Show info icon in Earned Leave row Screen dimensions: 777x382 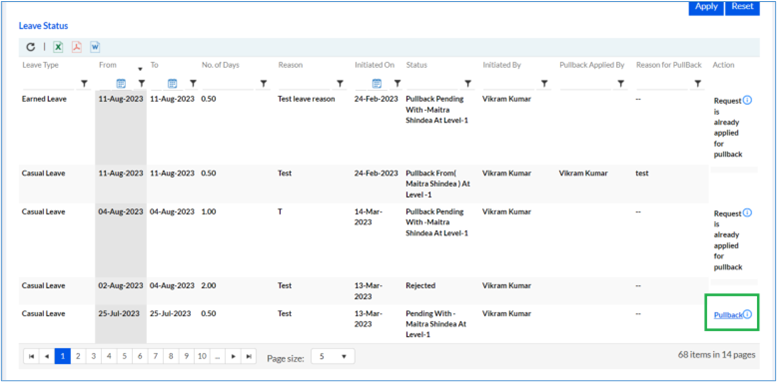pyautogui.click(x=747, y=100)
